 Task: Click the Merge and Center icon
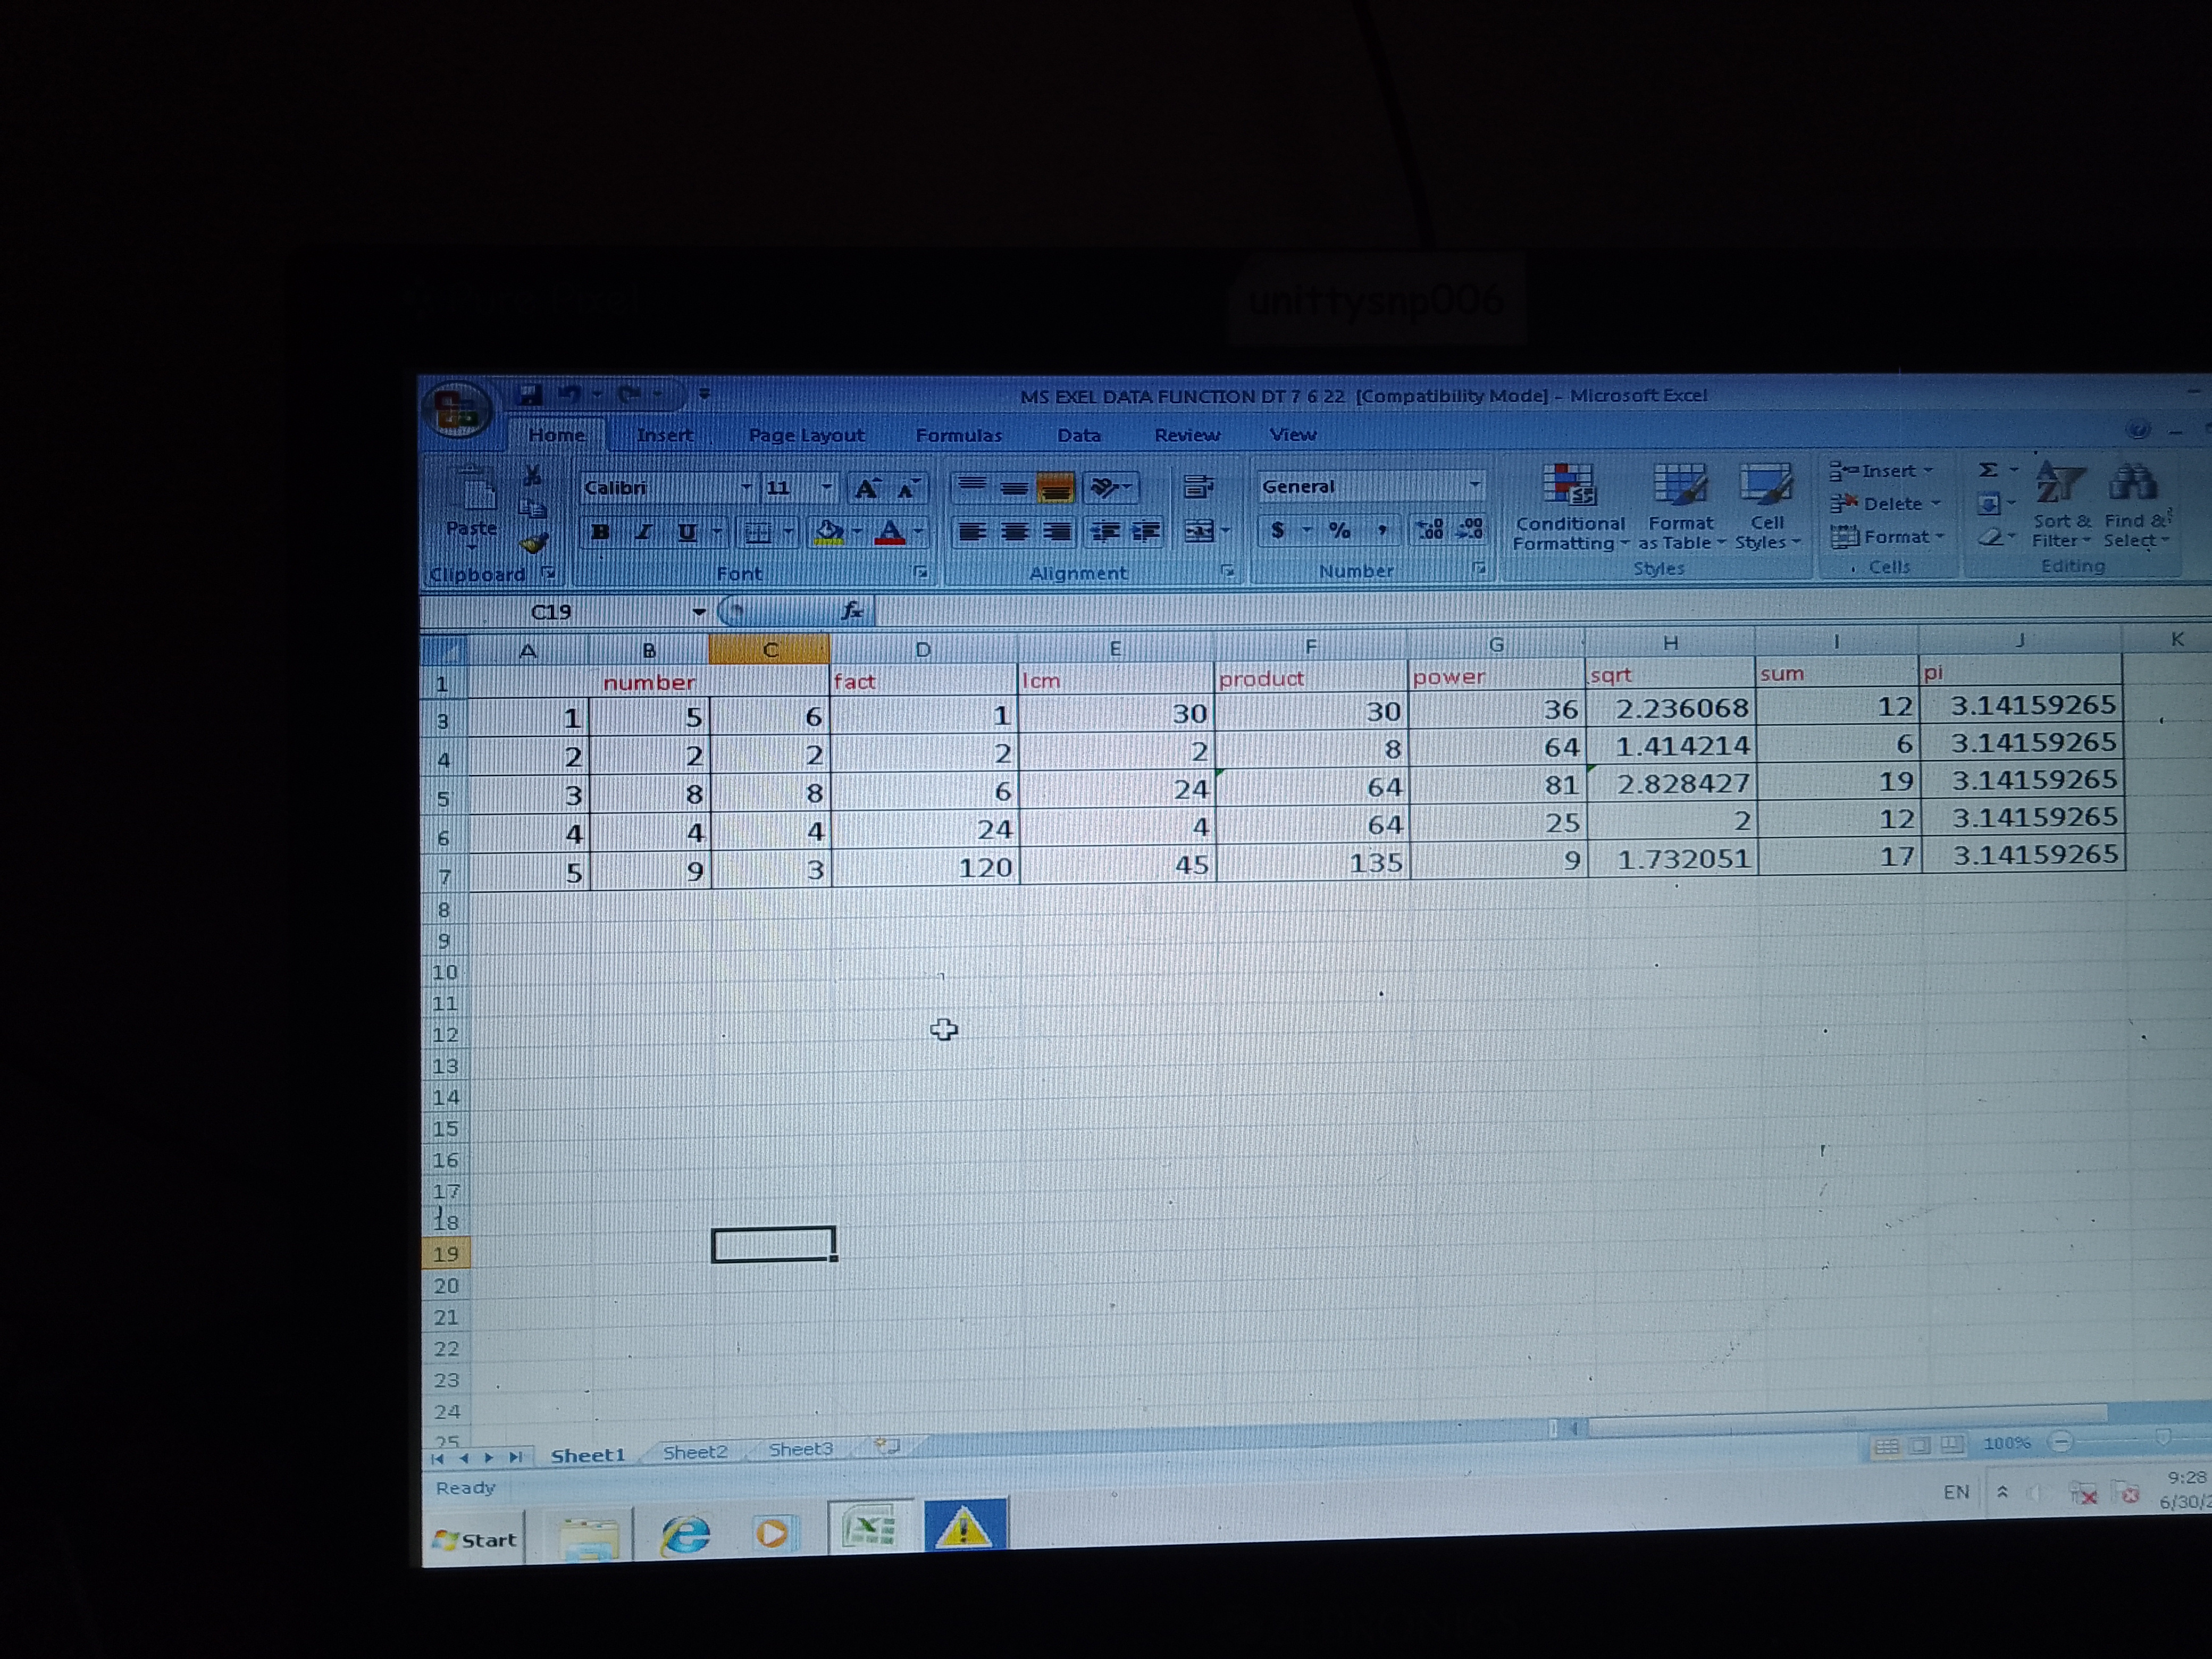1199,531
